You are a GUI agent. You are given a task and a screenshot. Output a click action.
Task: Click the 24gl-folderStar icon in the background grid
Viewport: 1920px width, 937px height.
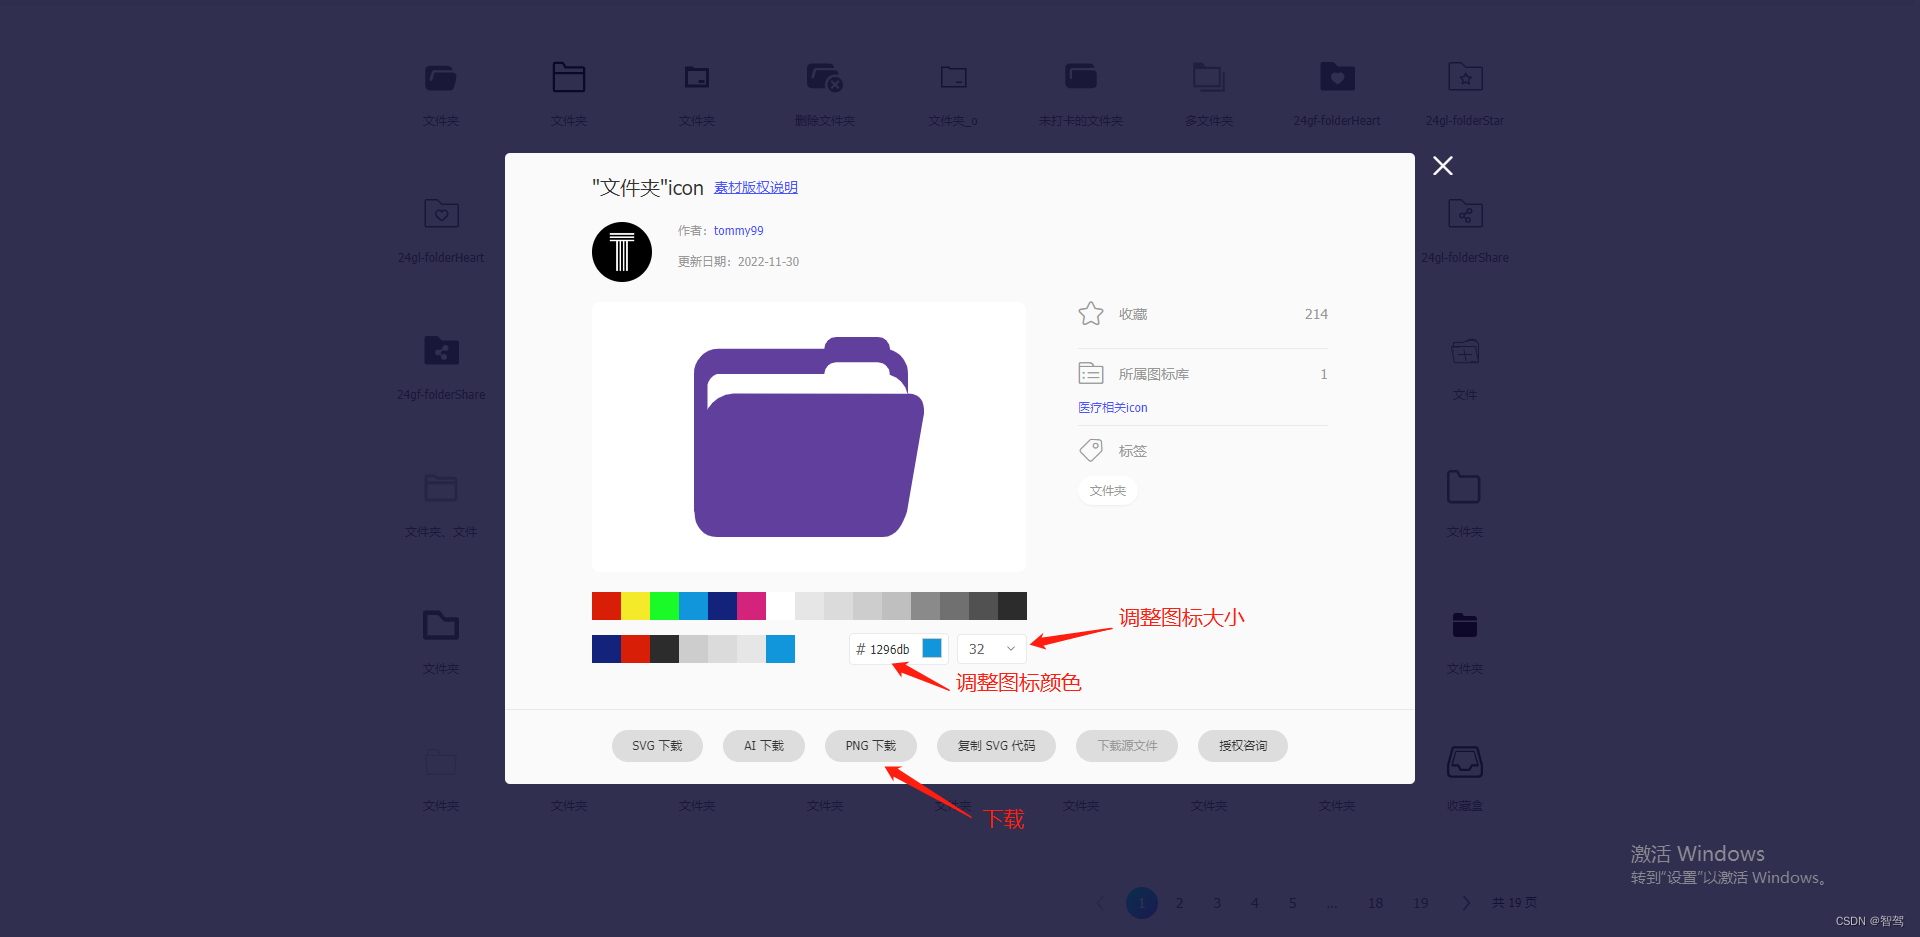[1465, 77]
